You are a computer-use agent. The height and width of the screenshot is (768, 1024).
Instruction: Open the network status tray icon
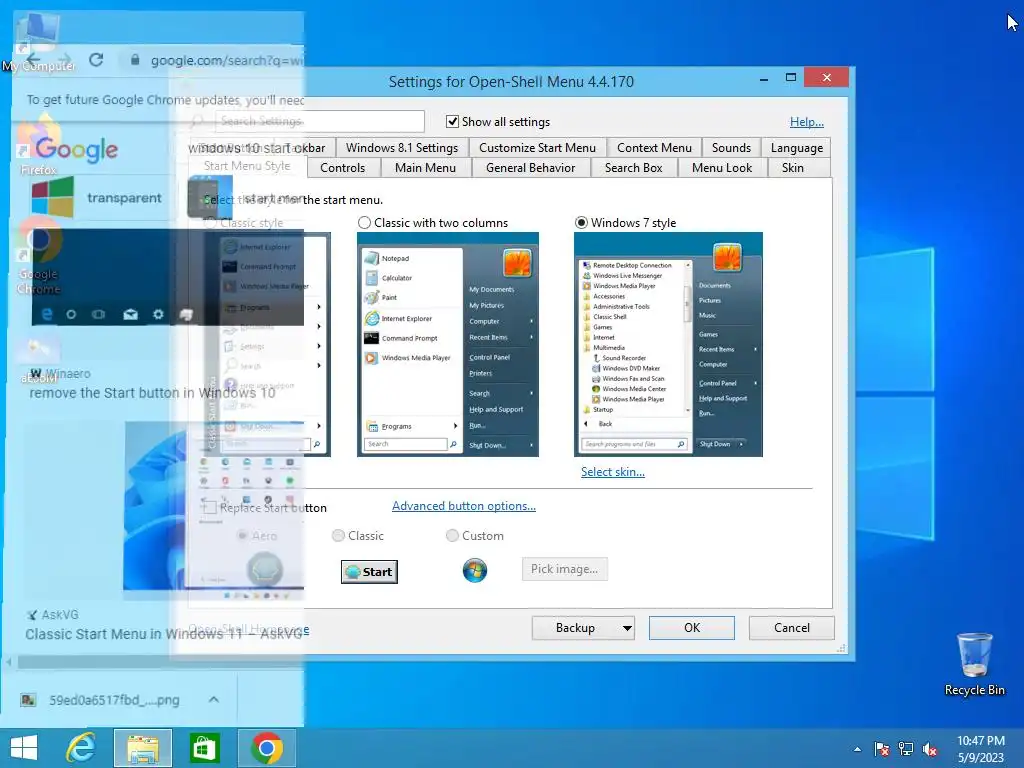pyautogui.click(x=906, y=749)
